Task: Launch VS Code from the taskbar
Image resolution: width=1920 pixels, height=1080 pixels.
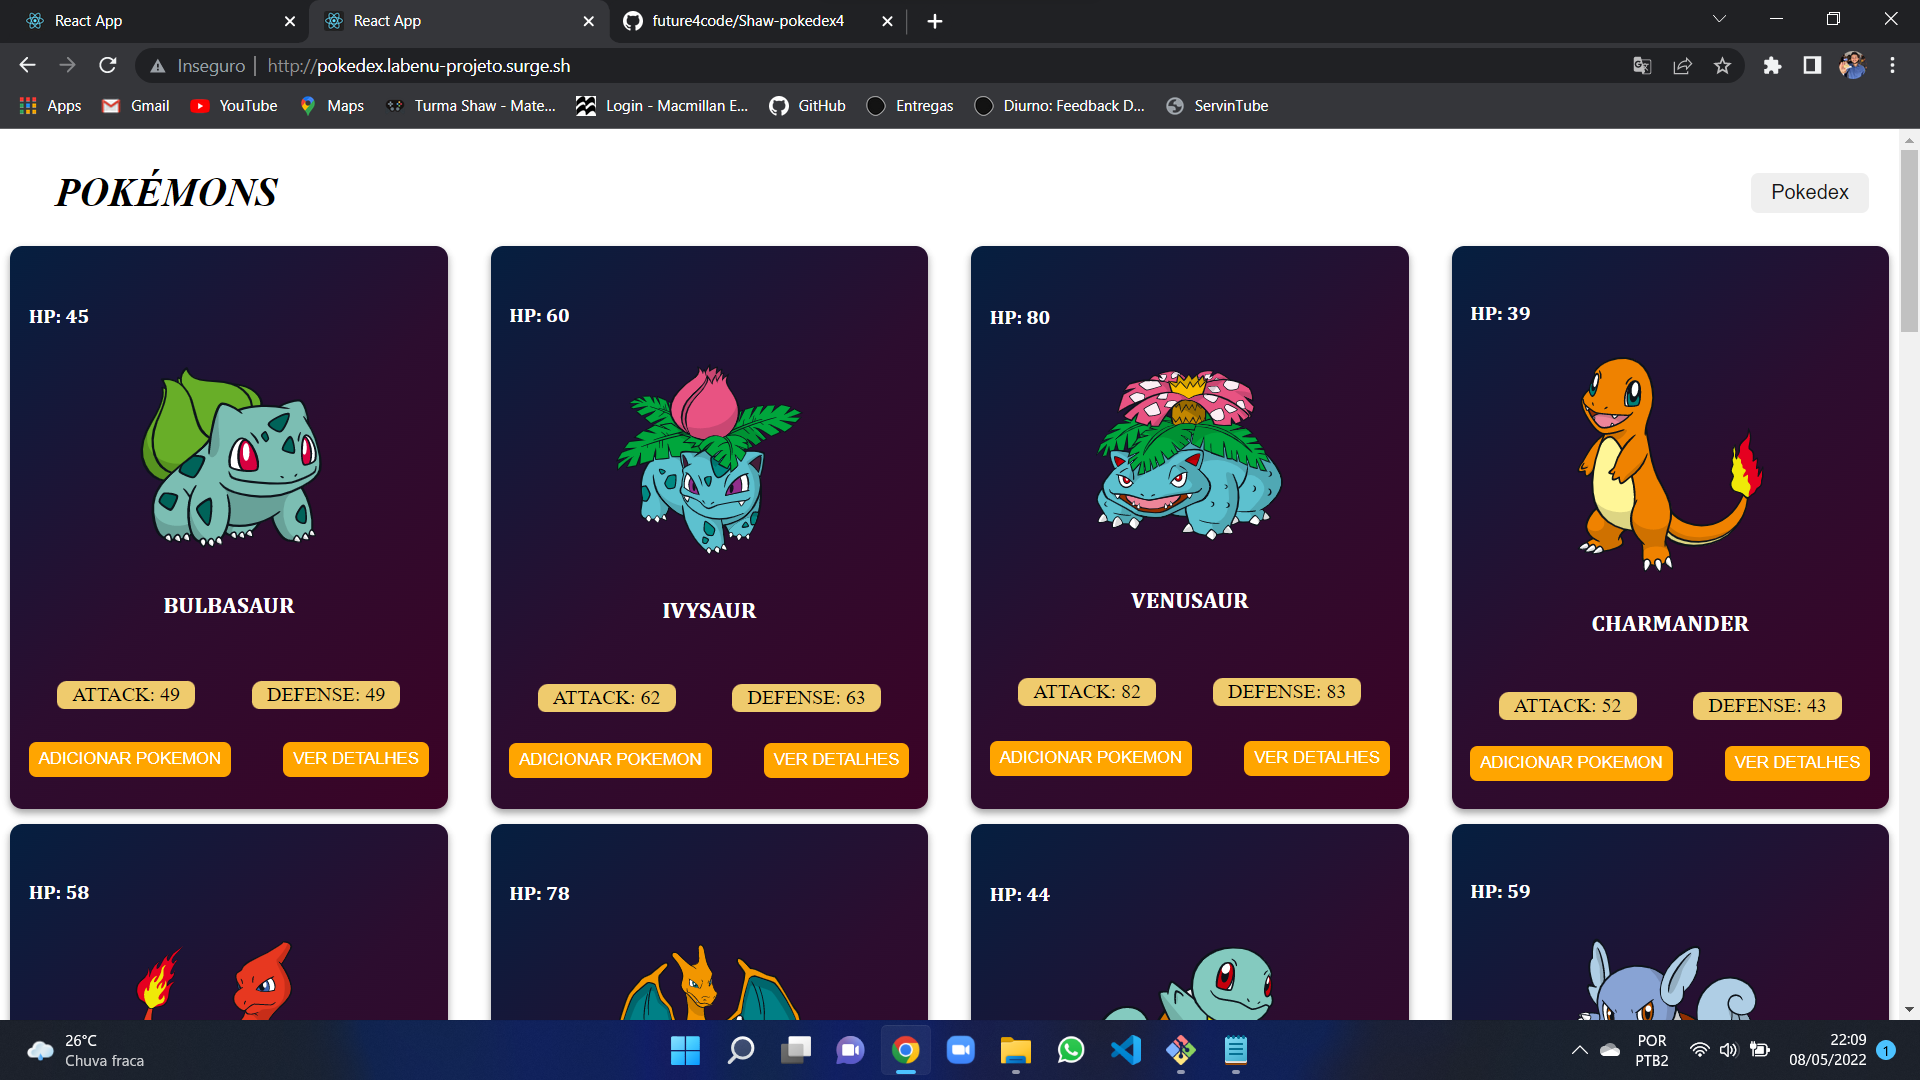Action: point(1125,1051)
